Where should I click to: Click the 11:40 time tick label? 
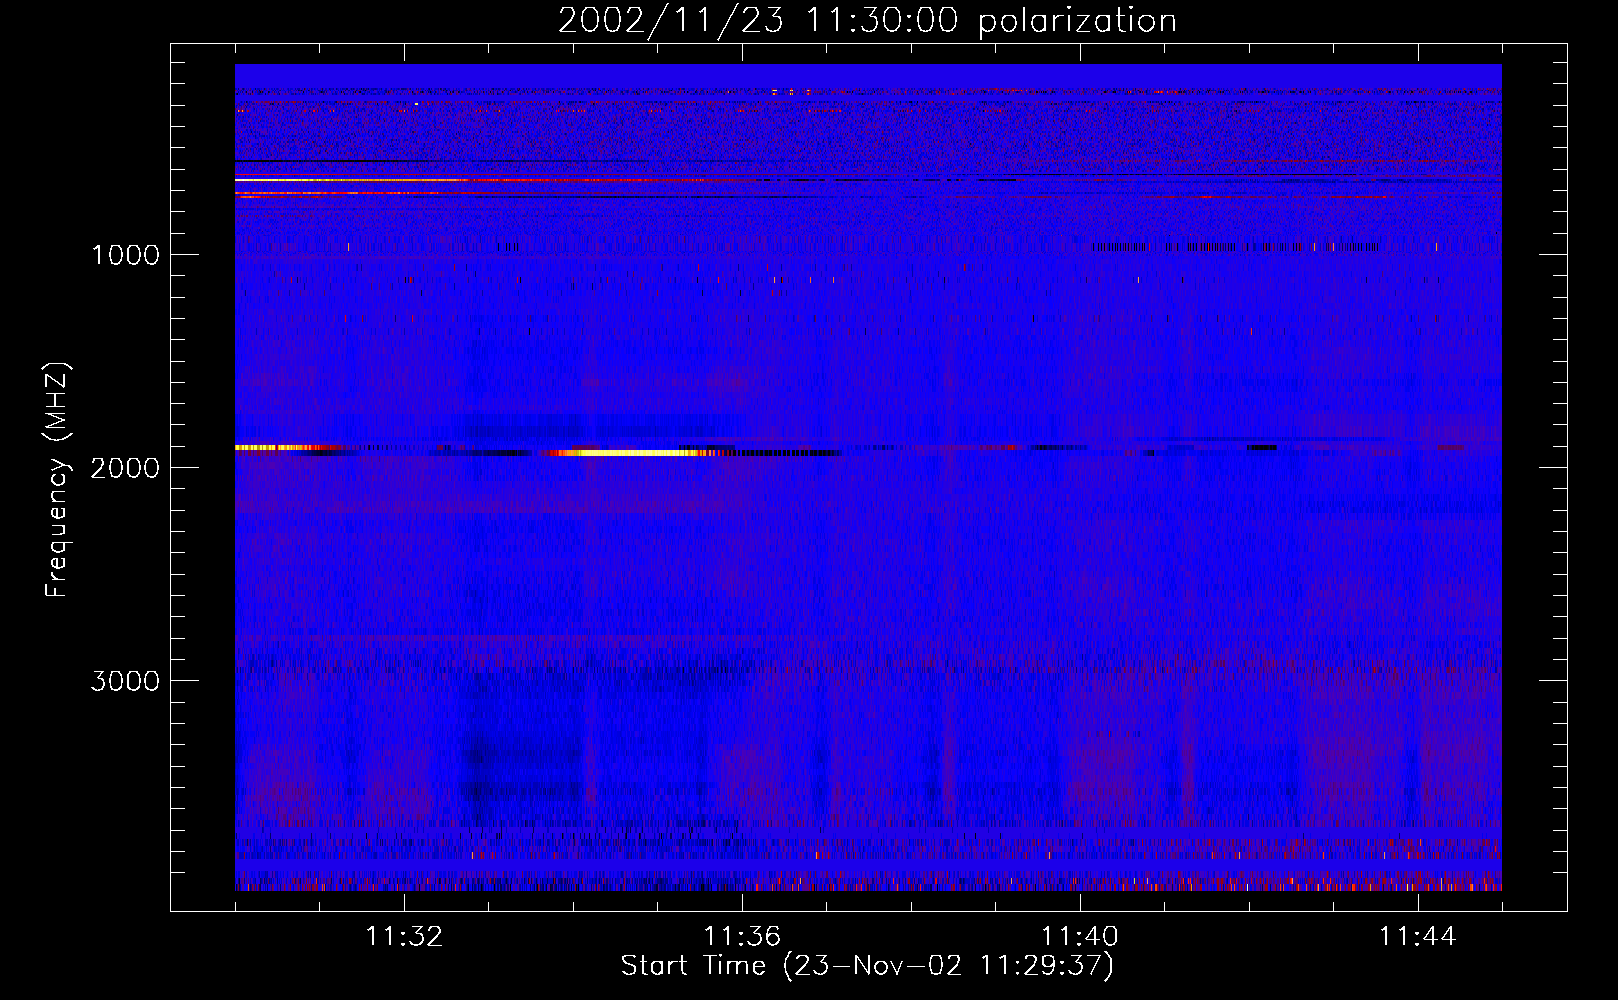[x=1080, y=937]
